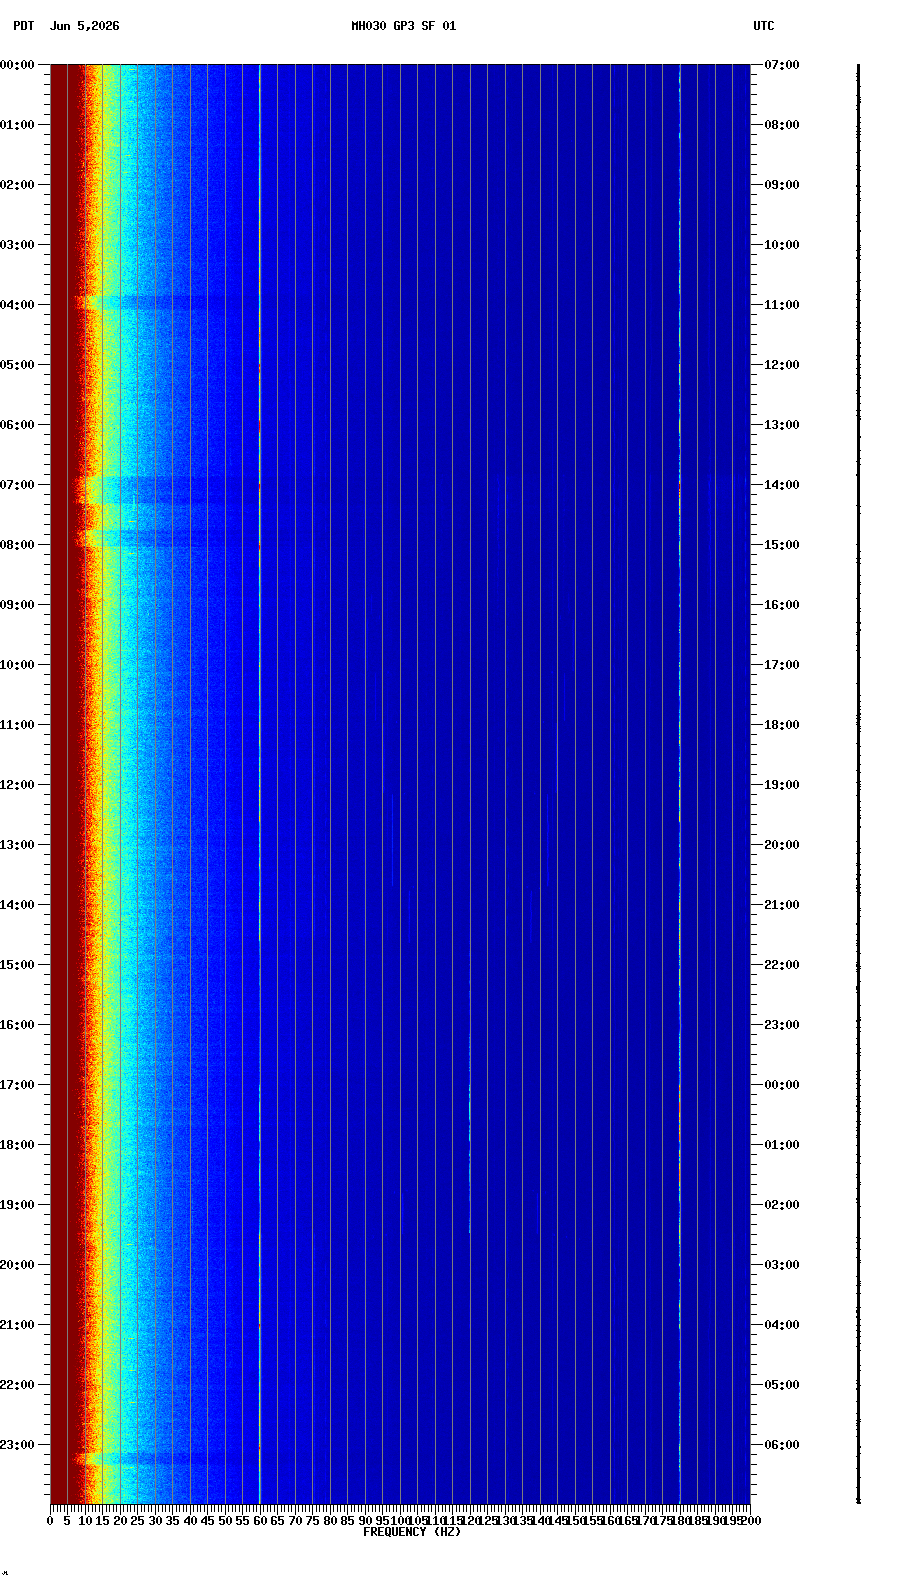Click the PDT time label '06:00'
The height and width of the screenshot is (1584, 902).
click(17, 425)
